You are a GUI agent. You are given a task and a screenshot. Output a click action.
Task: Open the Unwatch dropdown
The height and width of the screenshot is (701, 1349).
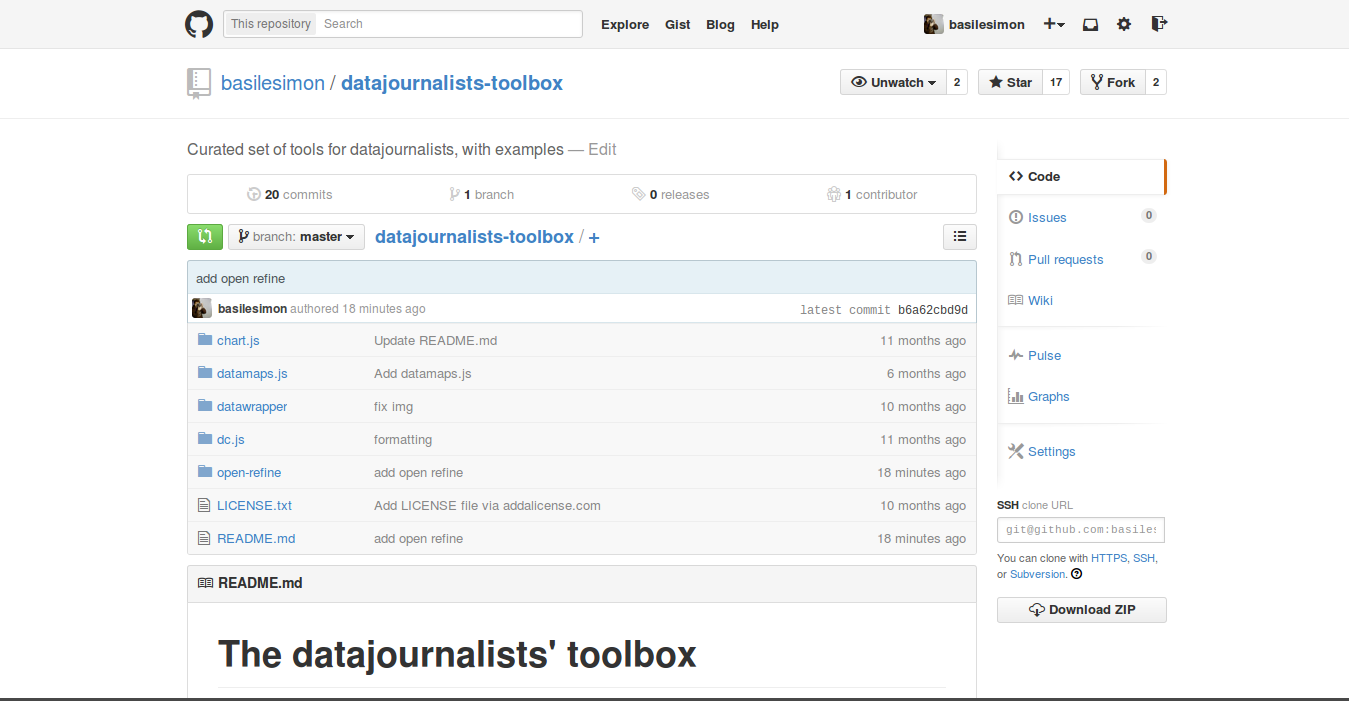click(x=893, y=82)
